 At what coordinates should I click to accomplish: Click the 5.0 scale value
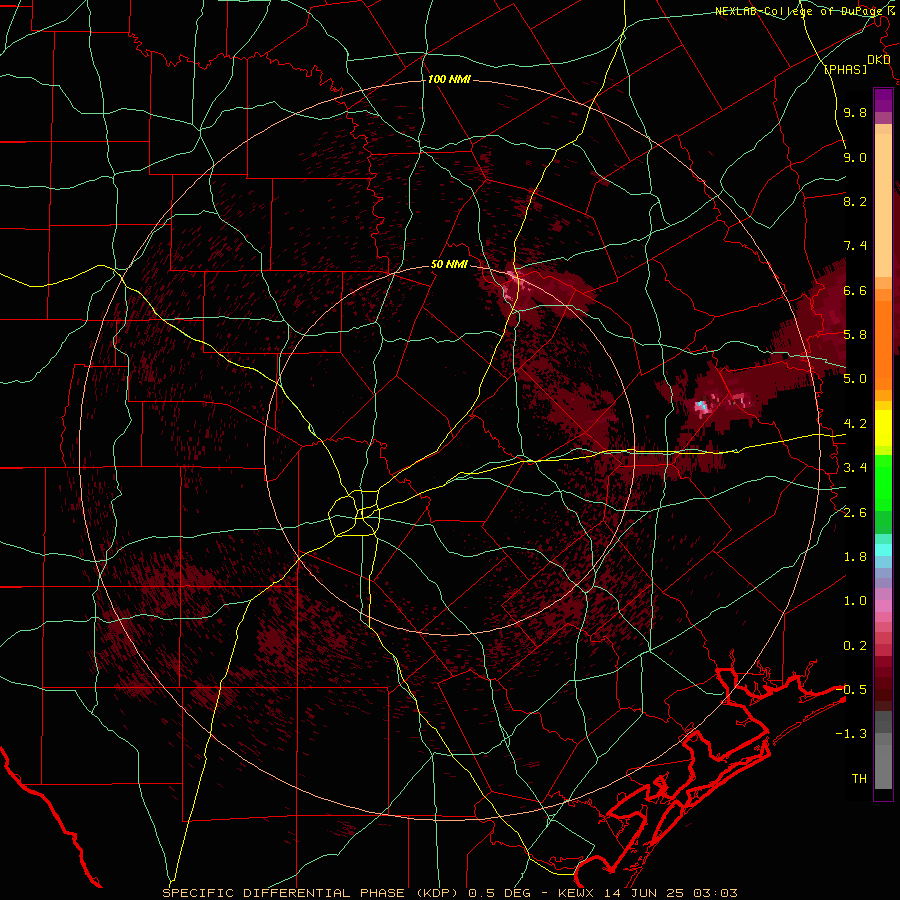pos(855,379)
